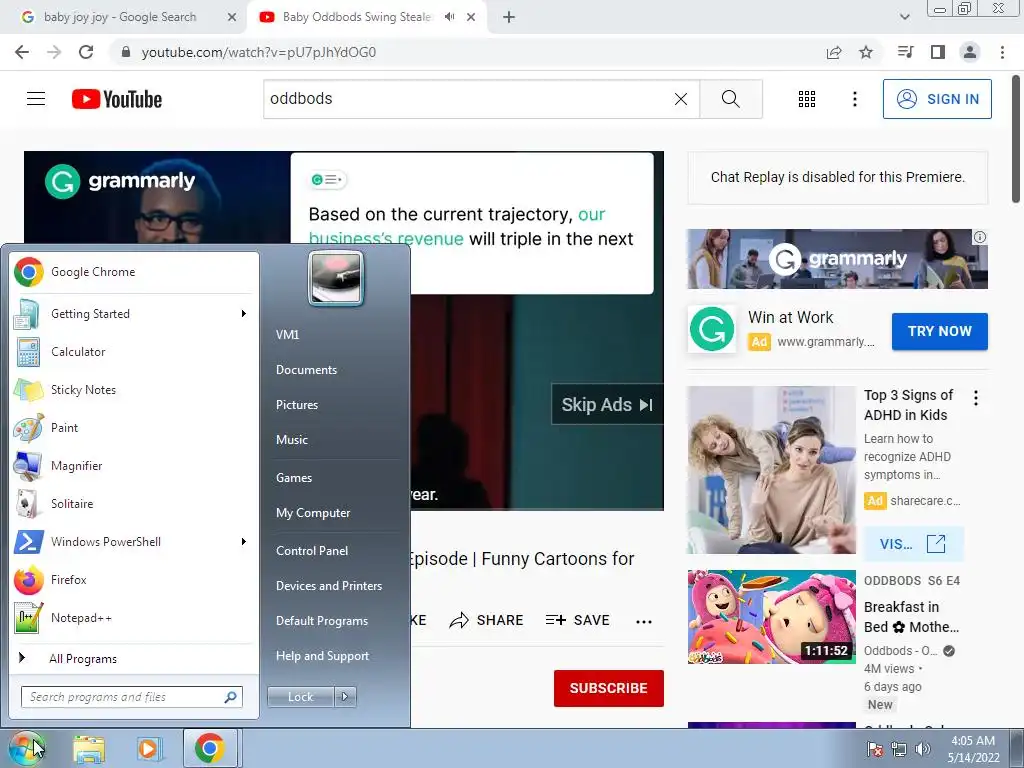
Task: Click the SHARE button under video
Action: click(x=487, y=620)
